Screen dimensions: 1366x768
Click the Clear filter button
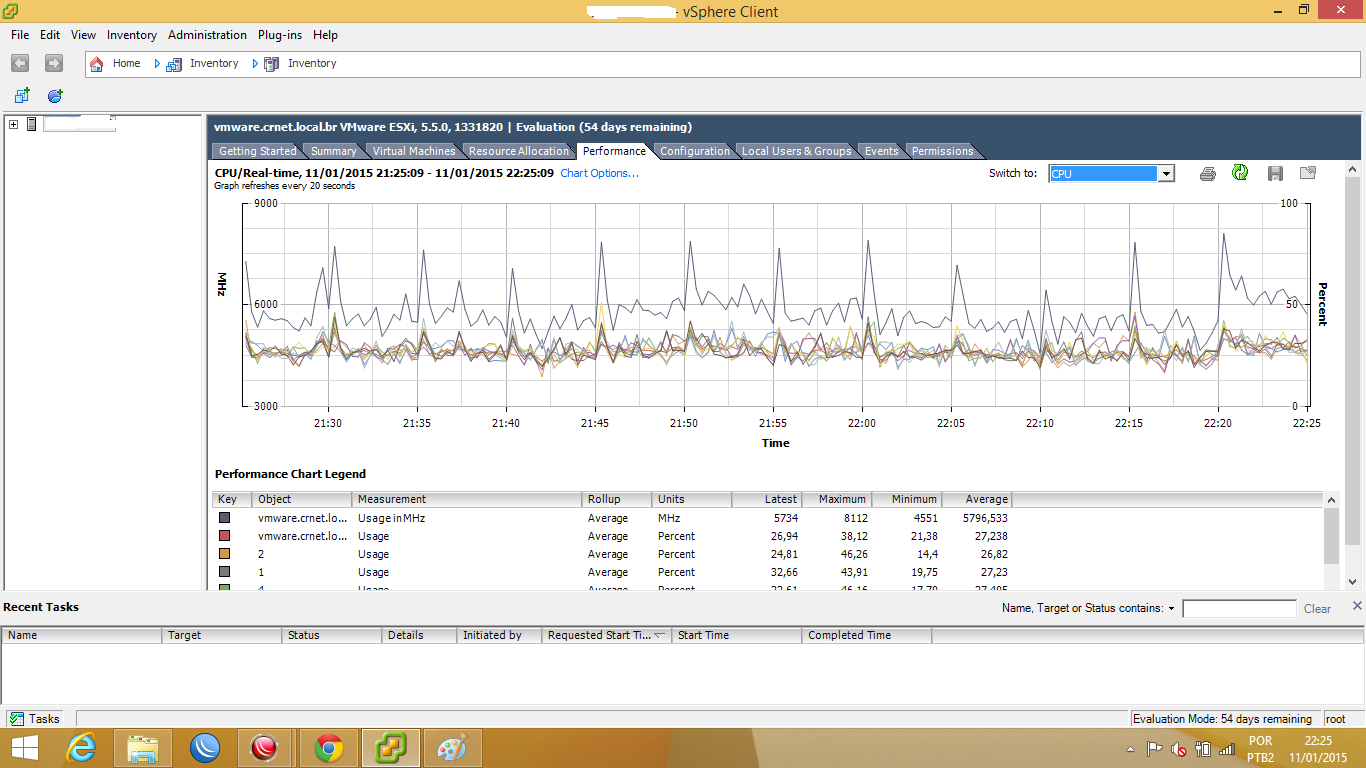(x=1317, y=609)
